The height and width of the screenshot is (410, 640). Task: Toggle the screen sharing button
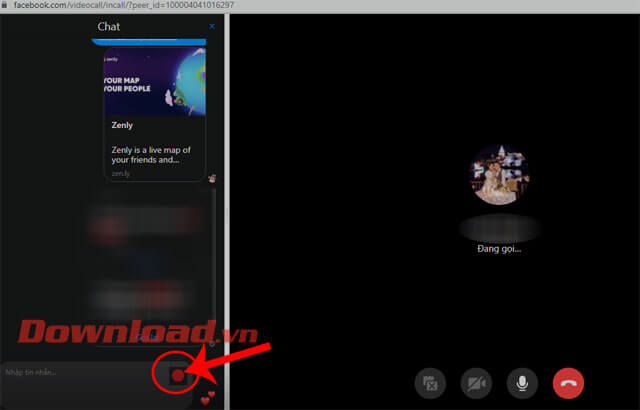(x=430, y=383)
